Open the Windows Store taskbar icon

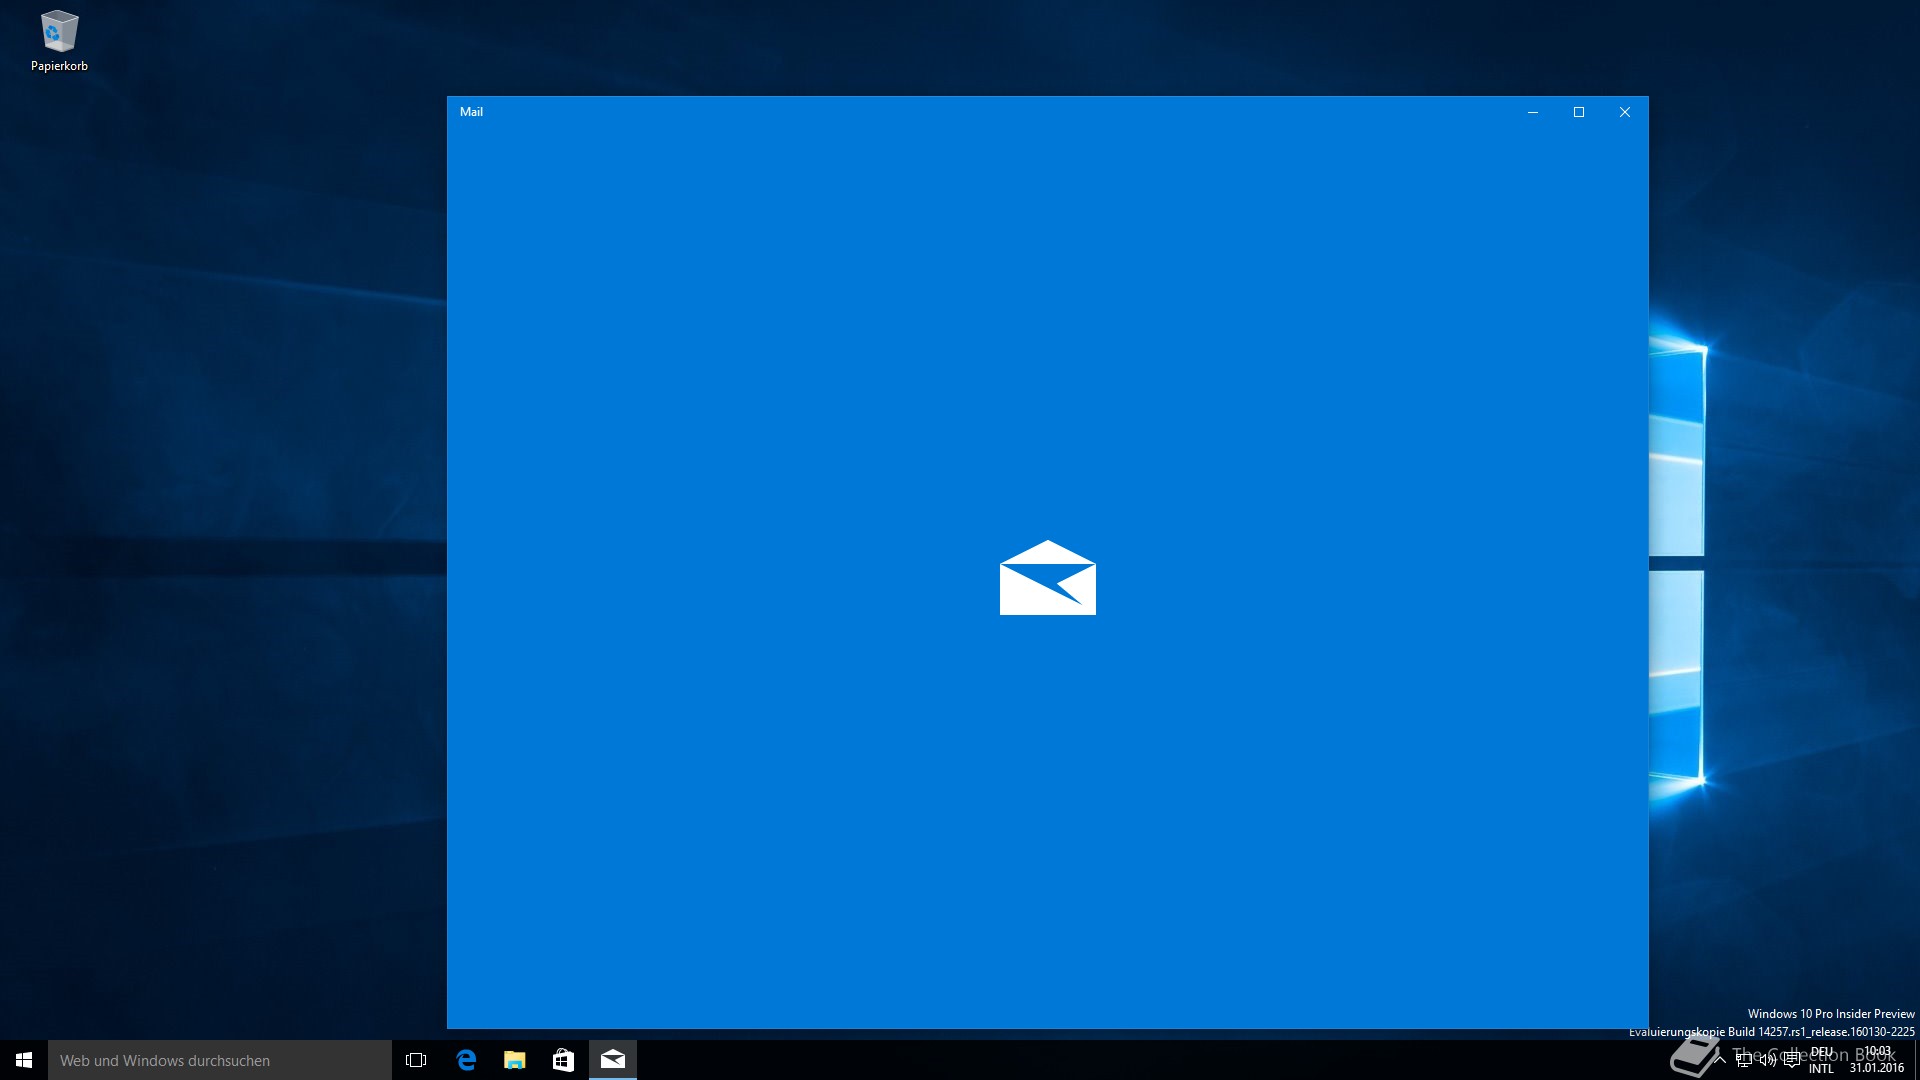[564, 1060]
